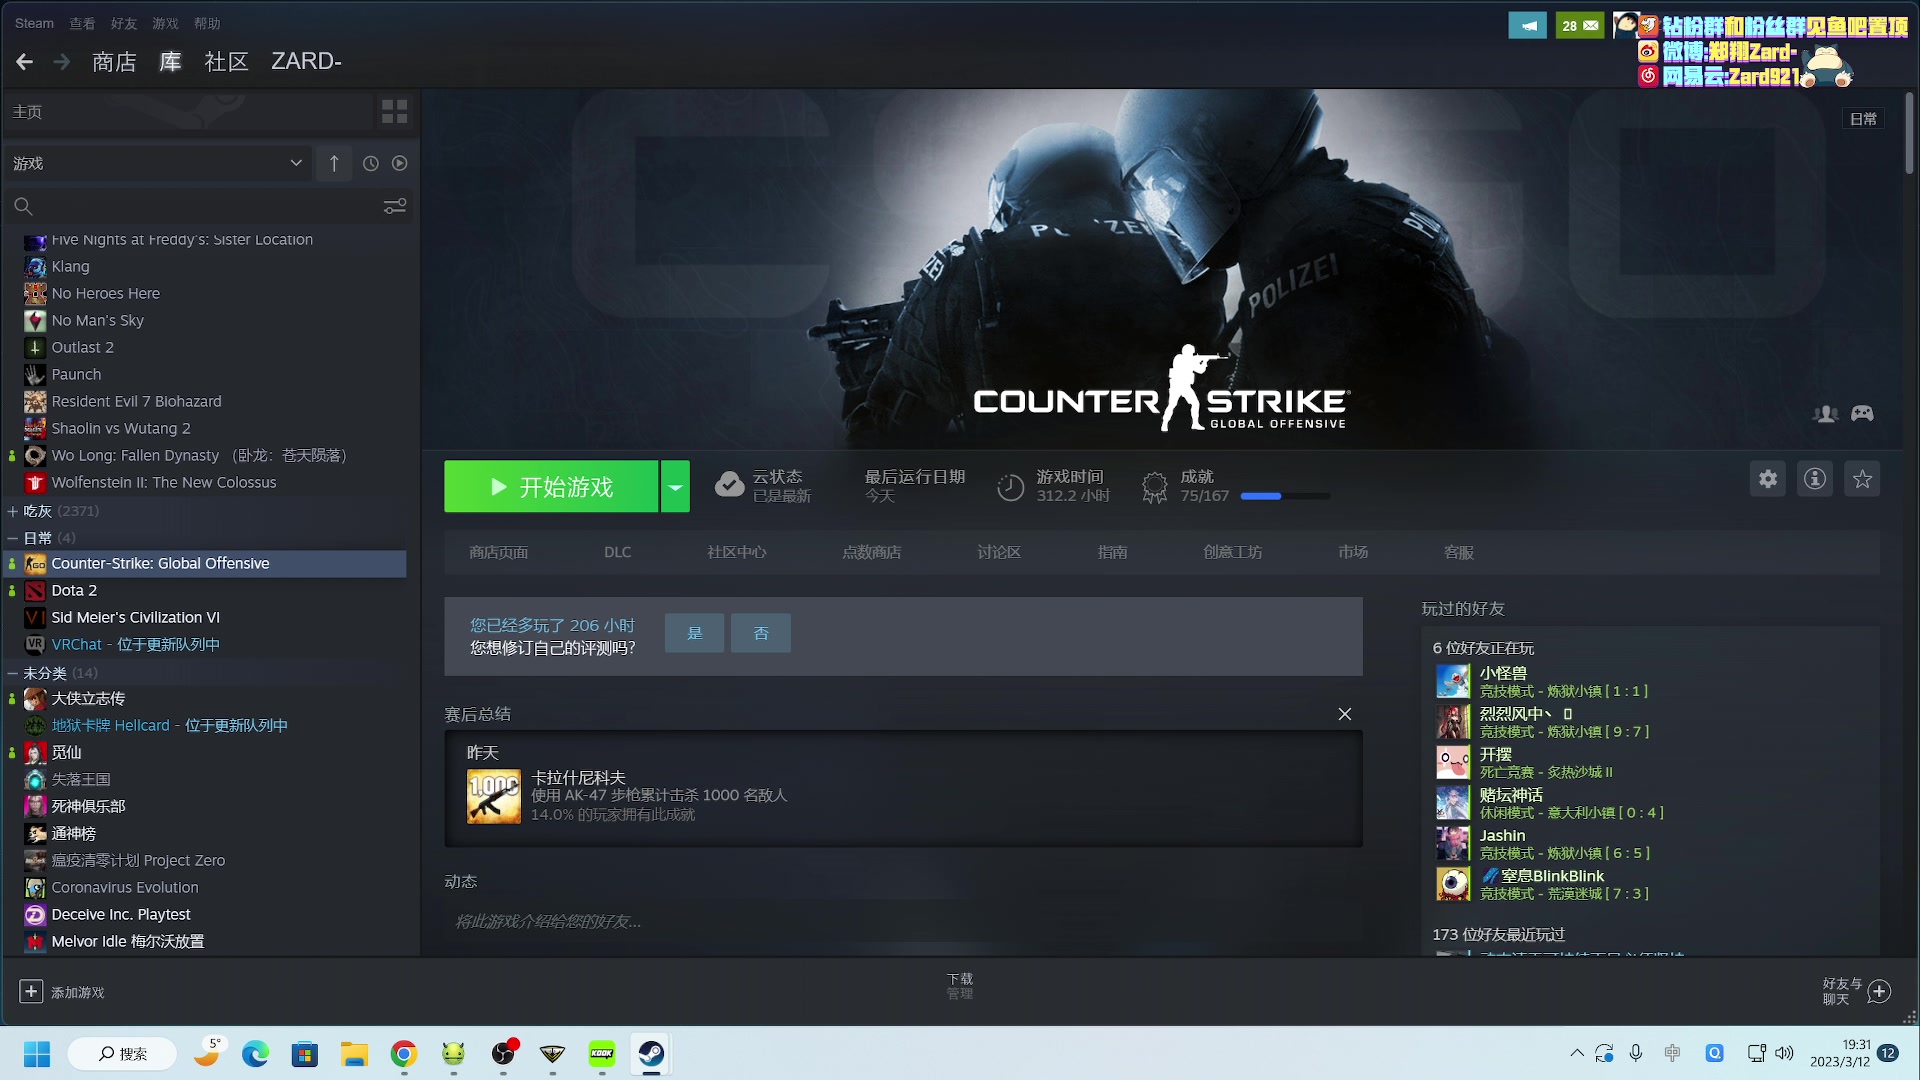The image size is (1920, 1080).
Task: Switch library to grid view icon
Action: point(394,112)
